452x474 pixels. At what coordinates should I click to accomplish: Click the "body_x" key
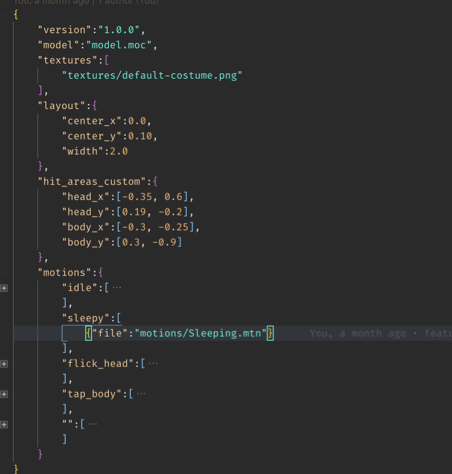point(86,227)
